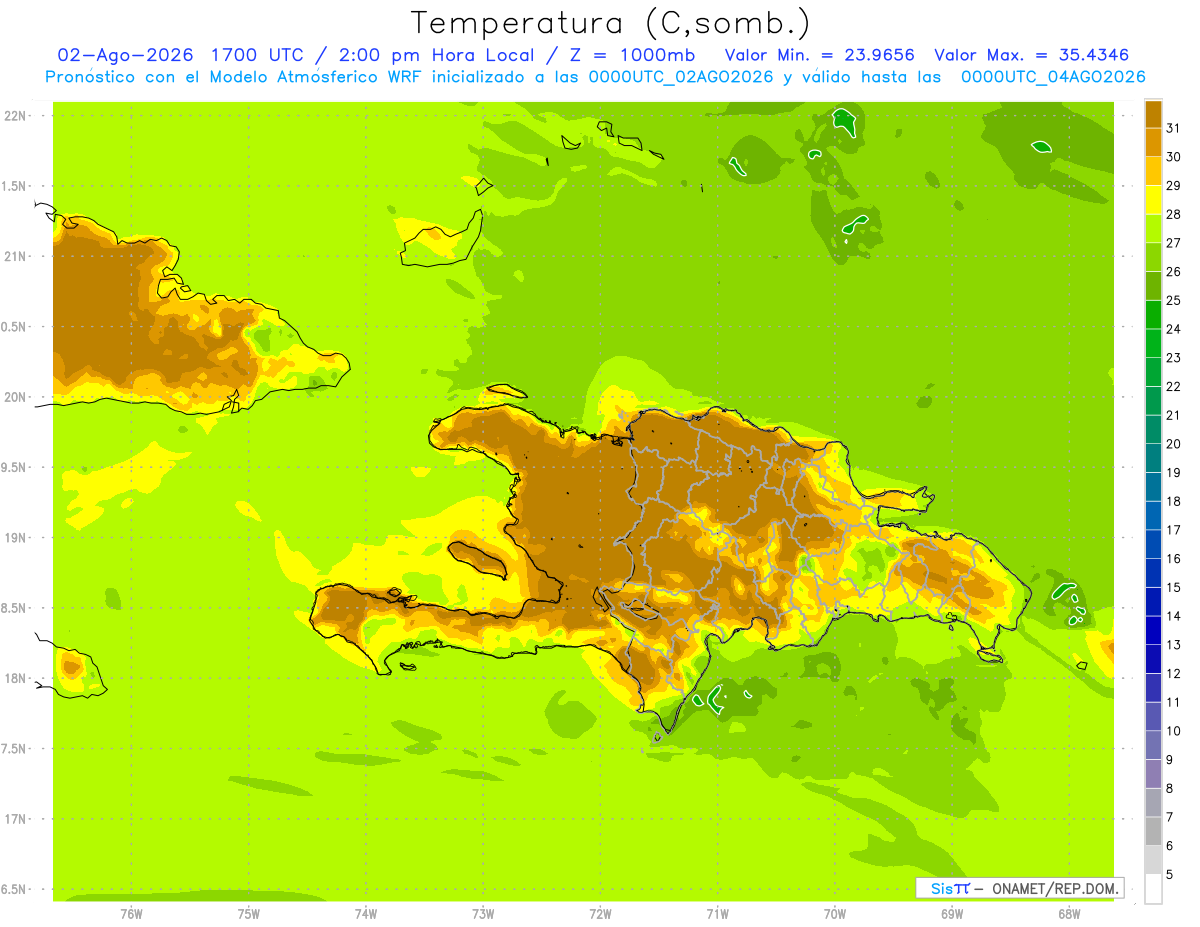Click the '70W' longitude axis label

(835, 913)
